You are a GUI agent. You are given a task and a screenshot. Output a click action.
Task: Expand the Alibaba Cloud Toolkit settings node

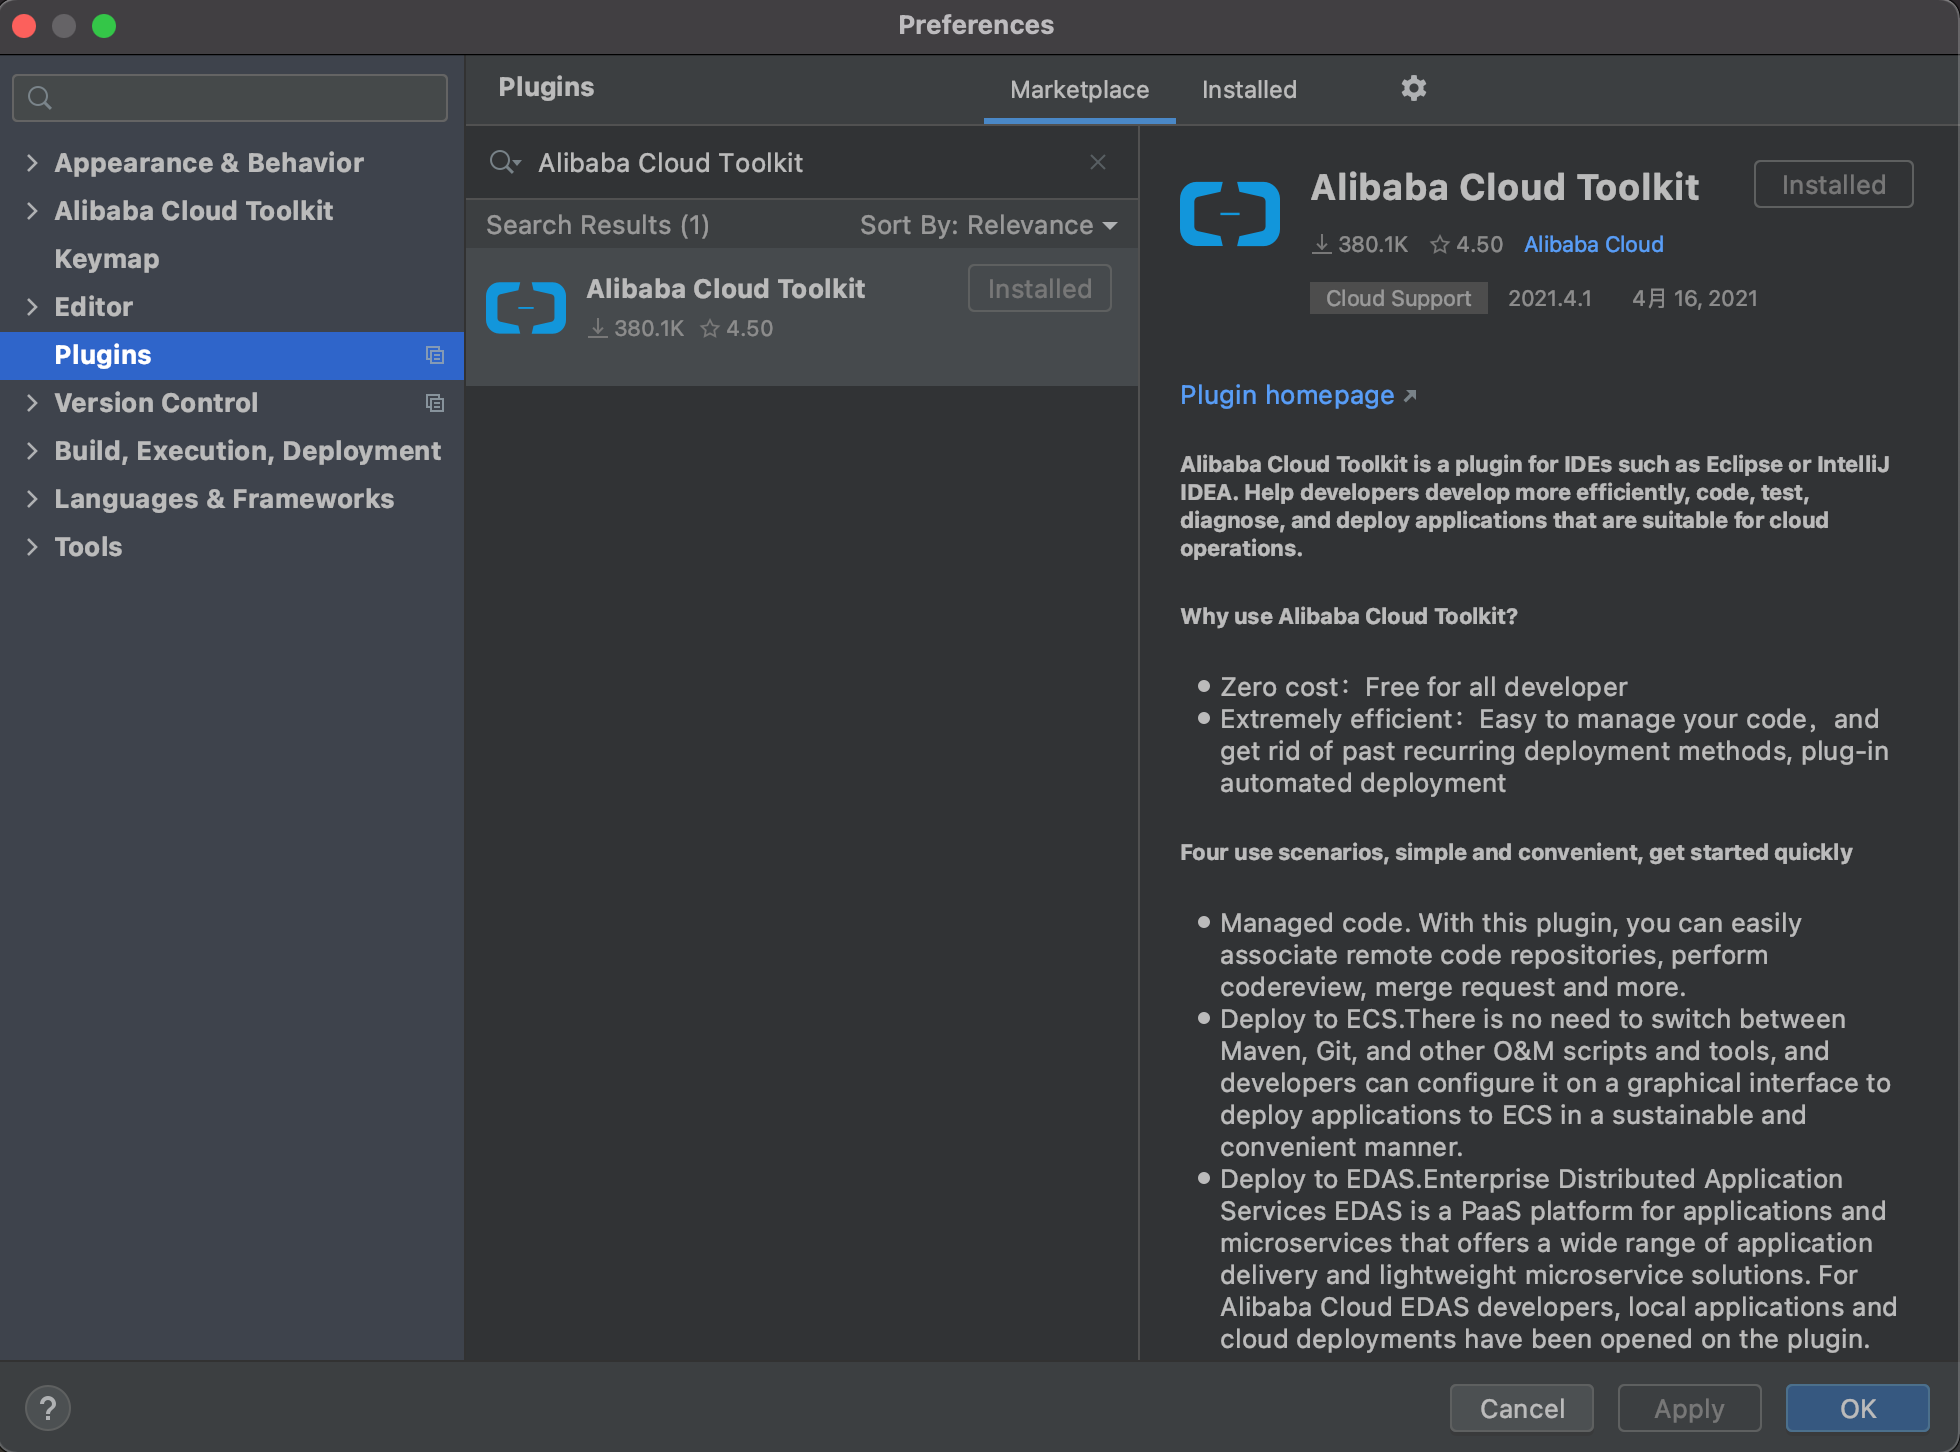32,211
